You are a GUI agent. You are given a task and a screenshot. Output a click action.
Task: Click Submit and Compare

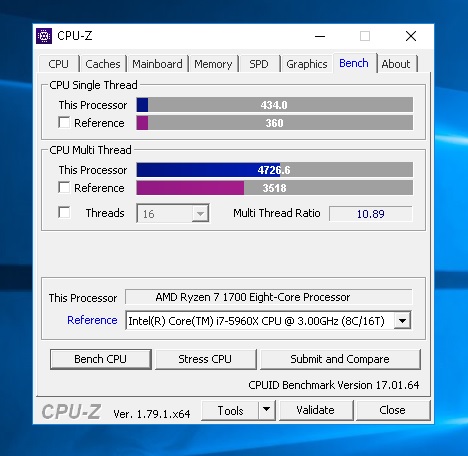[340, 359]
